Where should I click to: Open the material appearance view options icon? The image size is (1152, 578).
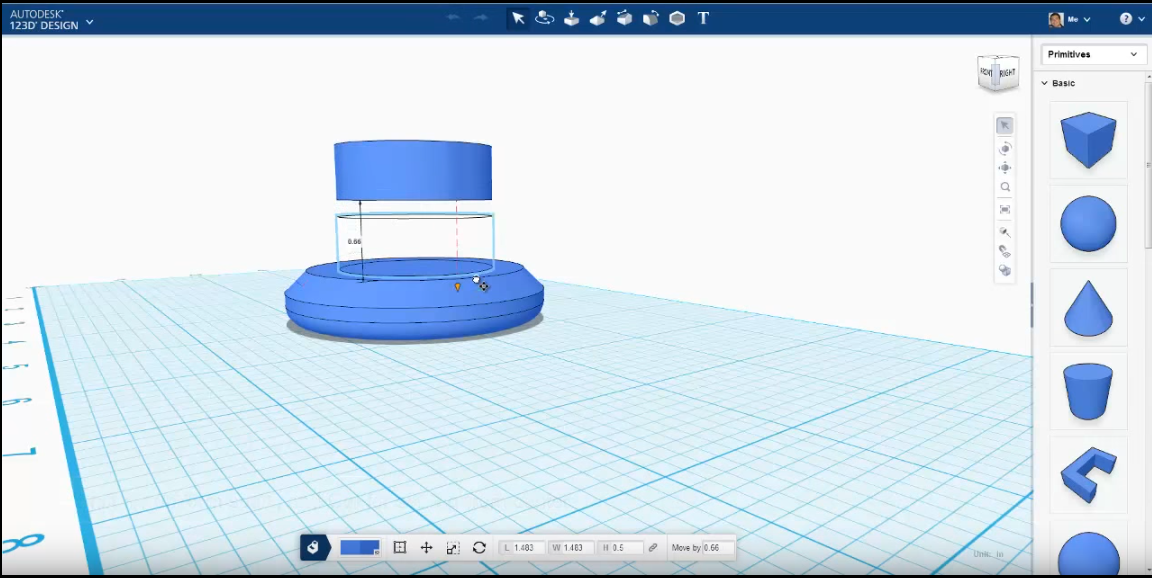point(1004,232)
